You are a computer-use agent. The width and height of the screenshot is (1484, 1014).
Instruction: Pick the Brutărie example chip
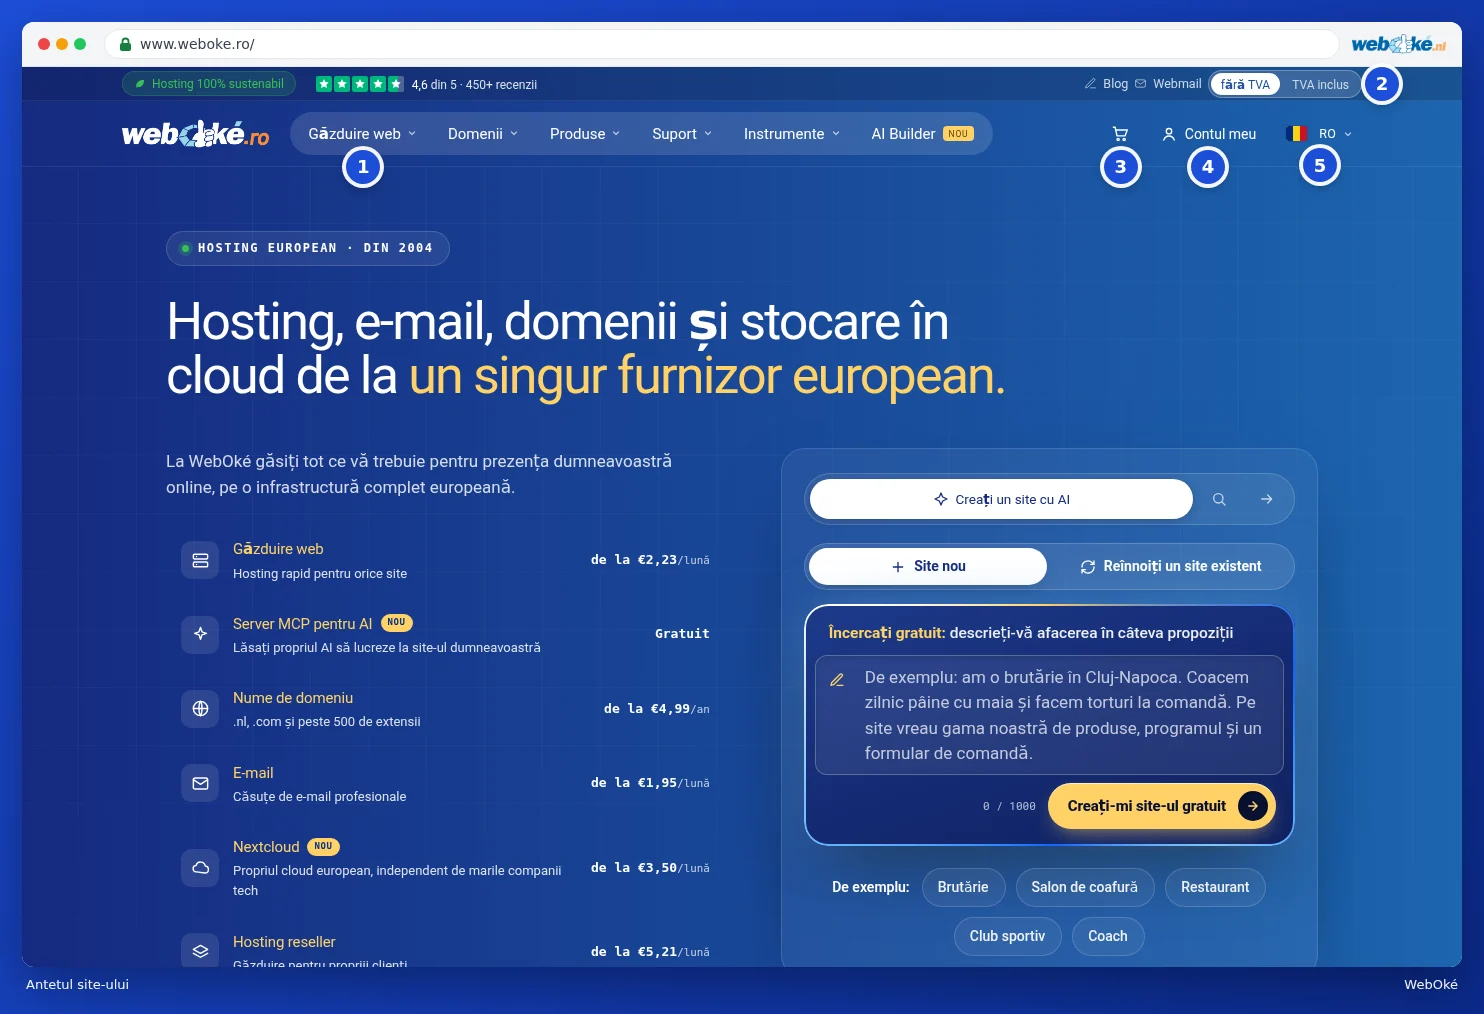coord(963,887)
